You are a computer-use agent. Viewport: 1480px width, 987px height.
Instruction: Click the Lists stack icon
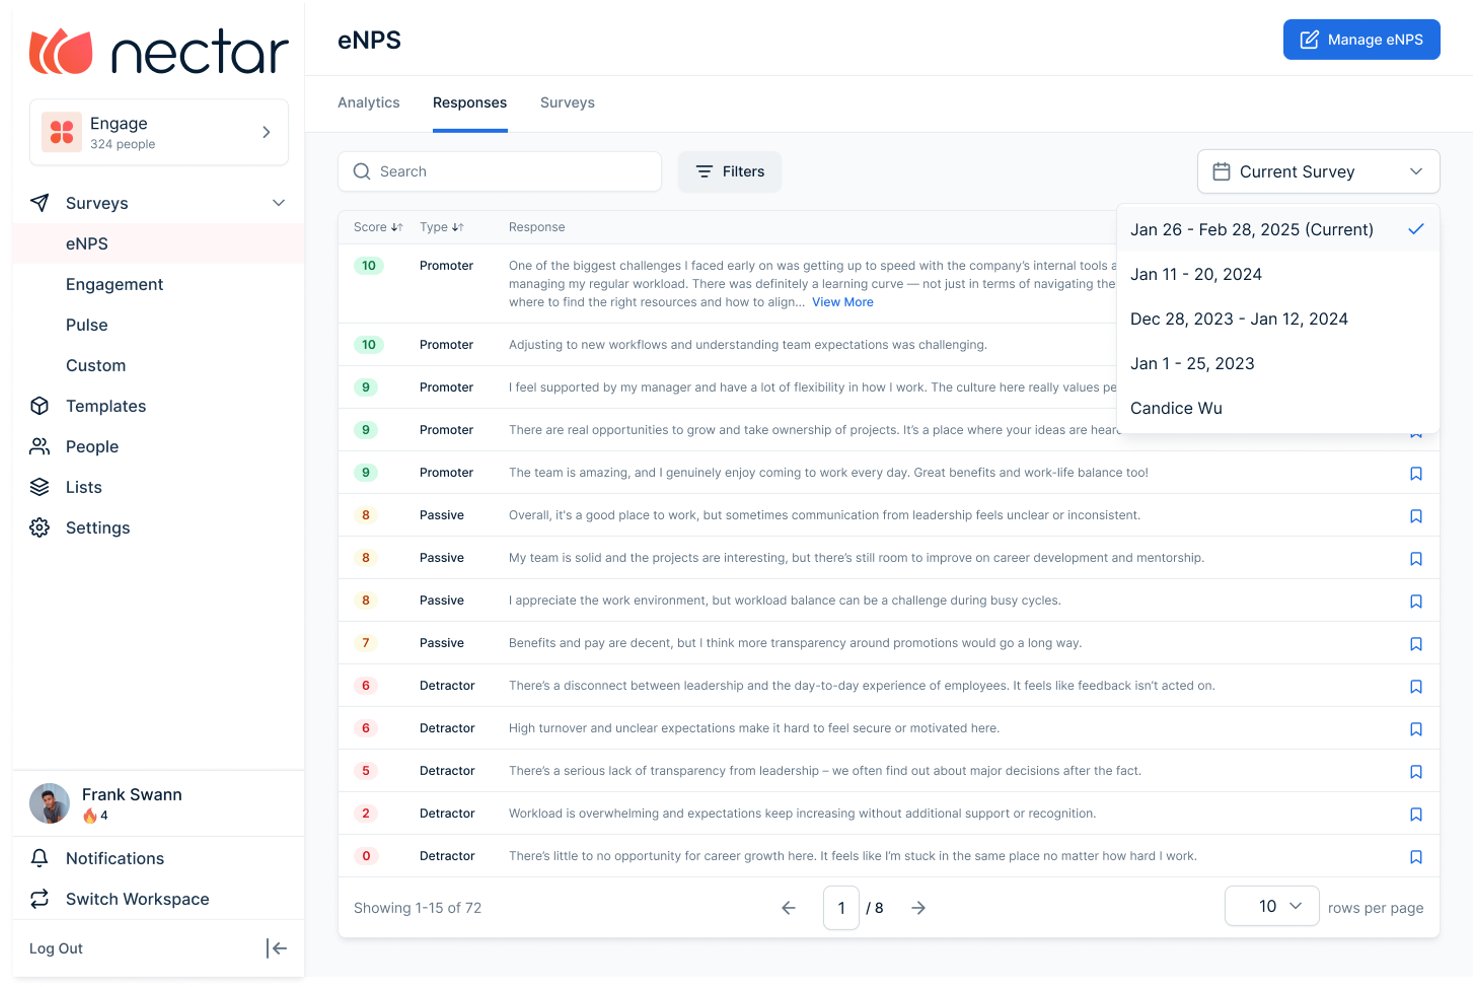click(40, 487)
